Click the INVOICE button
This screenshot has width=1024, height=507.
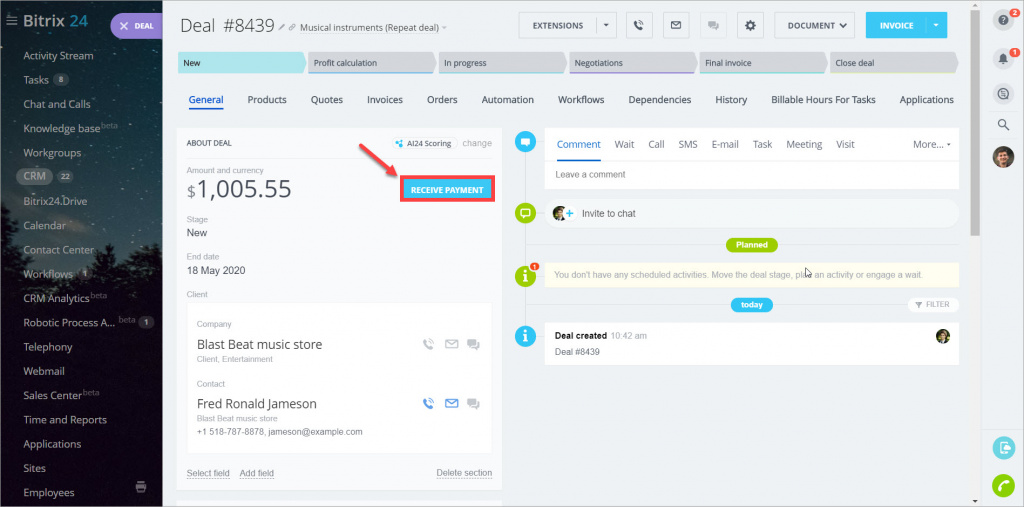[896, 25]
